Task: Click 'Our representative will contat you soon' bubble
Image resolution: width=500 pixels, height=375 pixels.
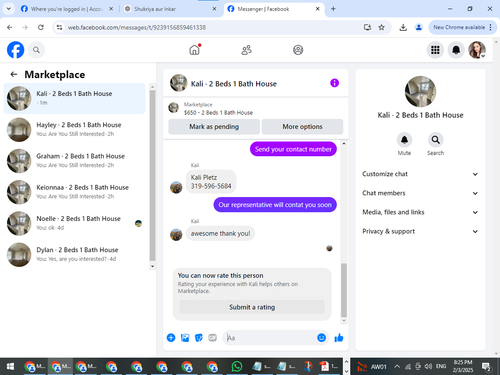Action: 275,205
